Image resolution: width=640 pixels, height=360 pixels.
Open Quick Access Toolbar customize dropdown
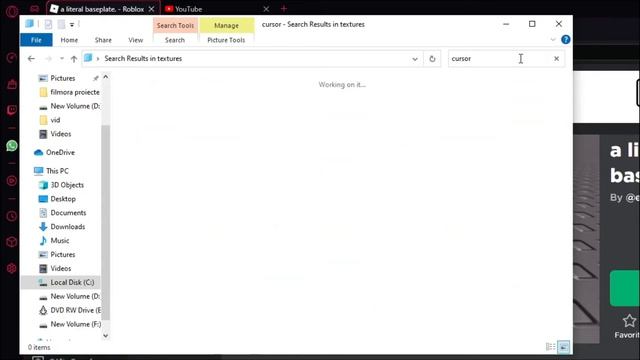[72, 25]
